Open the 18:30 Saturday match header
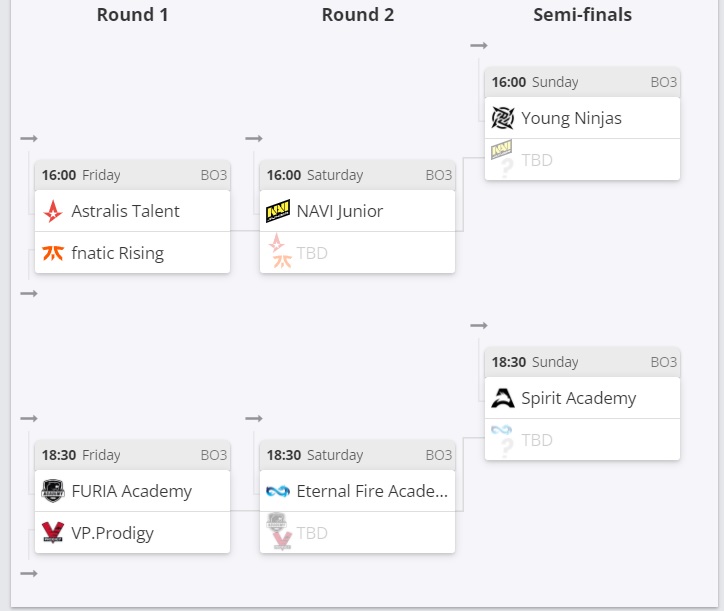Screen dimensions: 724x611 point(357,455)
